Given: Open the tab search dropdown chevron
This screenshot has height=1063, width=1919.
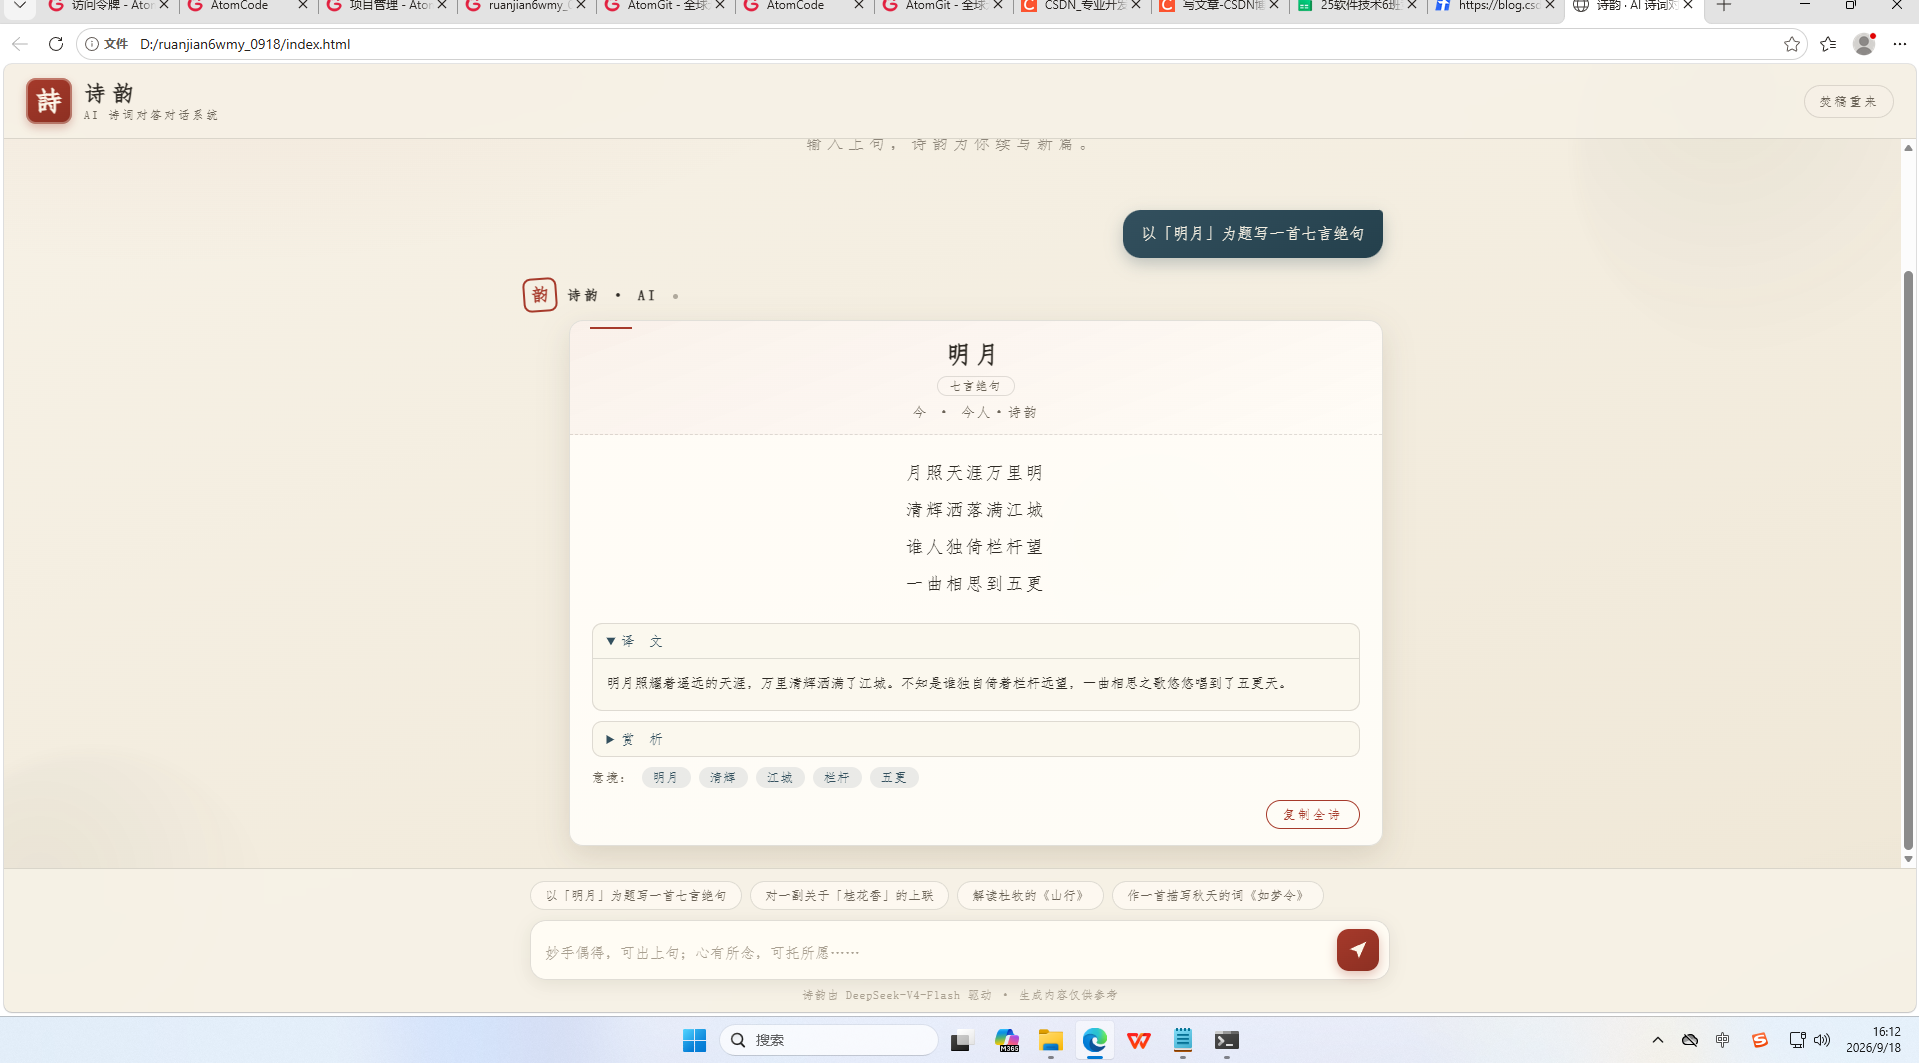Looking at the screenshot, I should pyautogui.click(x=19, y=6).
